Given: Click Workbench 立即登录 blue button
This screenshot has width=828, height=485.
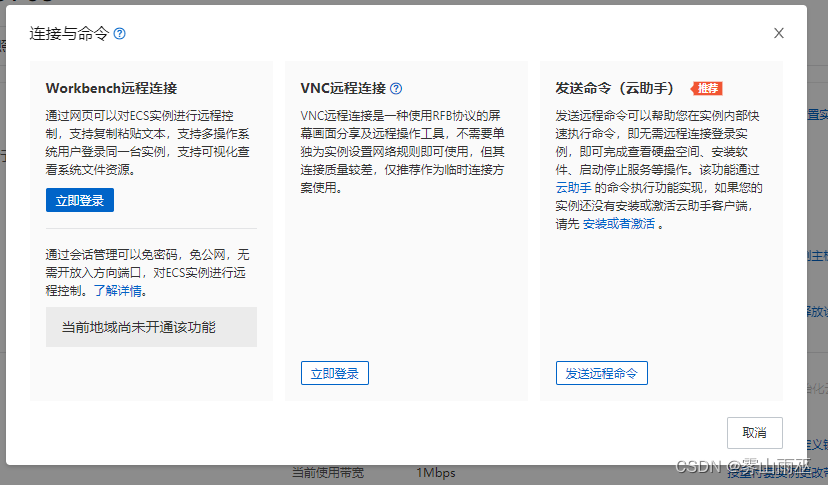Looking at the screenshot, I should tap(80, 200).
